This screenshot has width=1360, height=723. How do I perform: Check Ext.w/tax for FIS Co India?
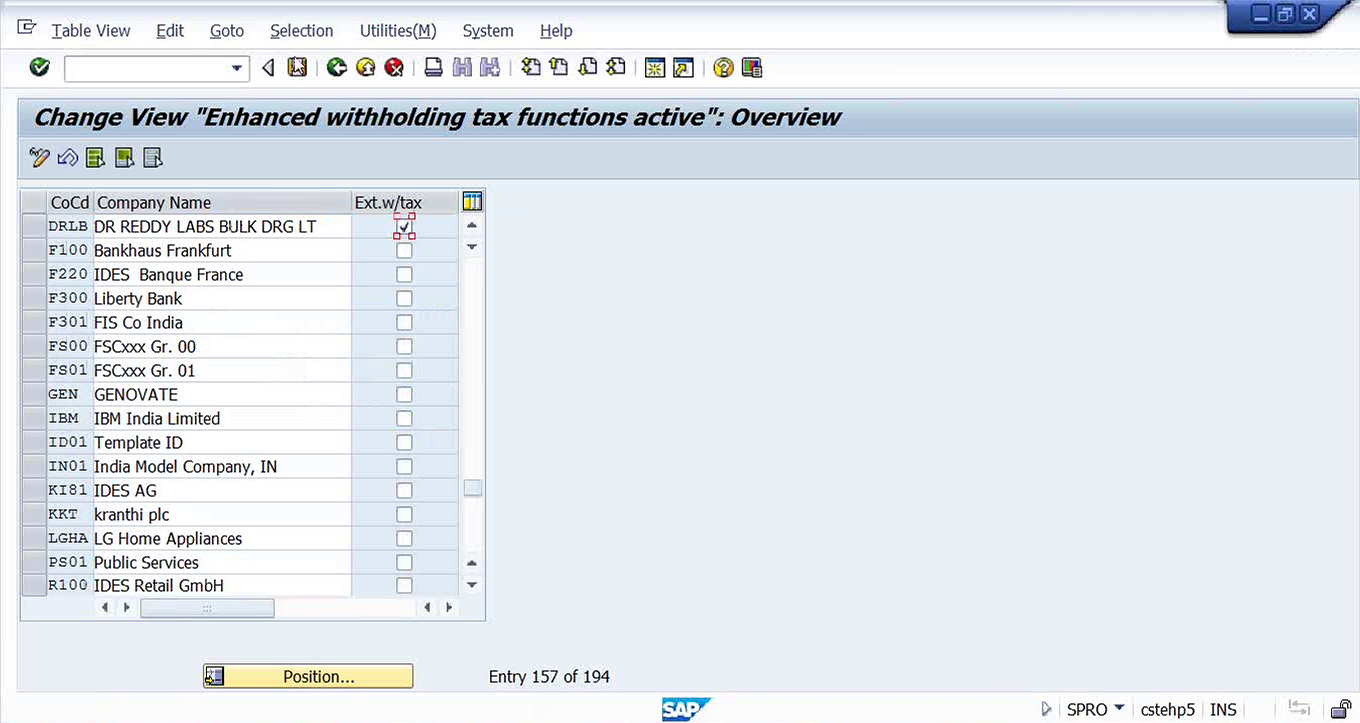pos(404,323)
